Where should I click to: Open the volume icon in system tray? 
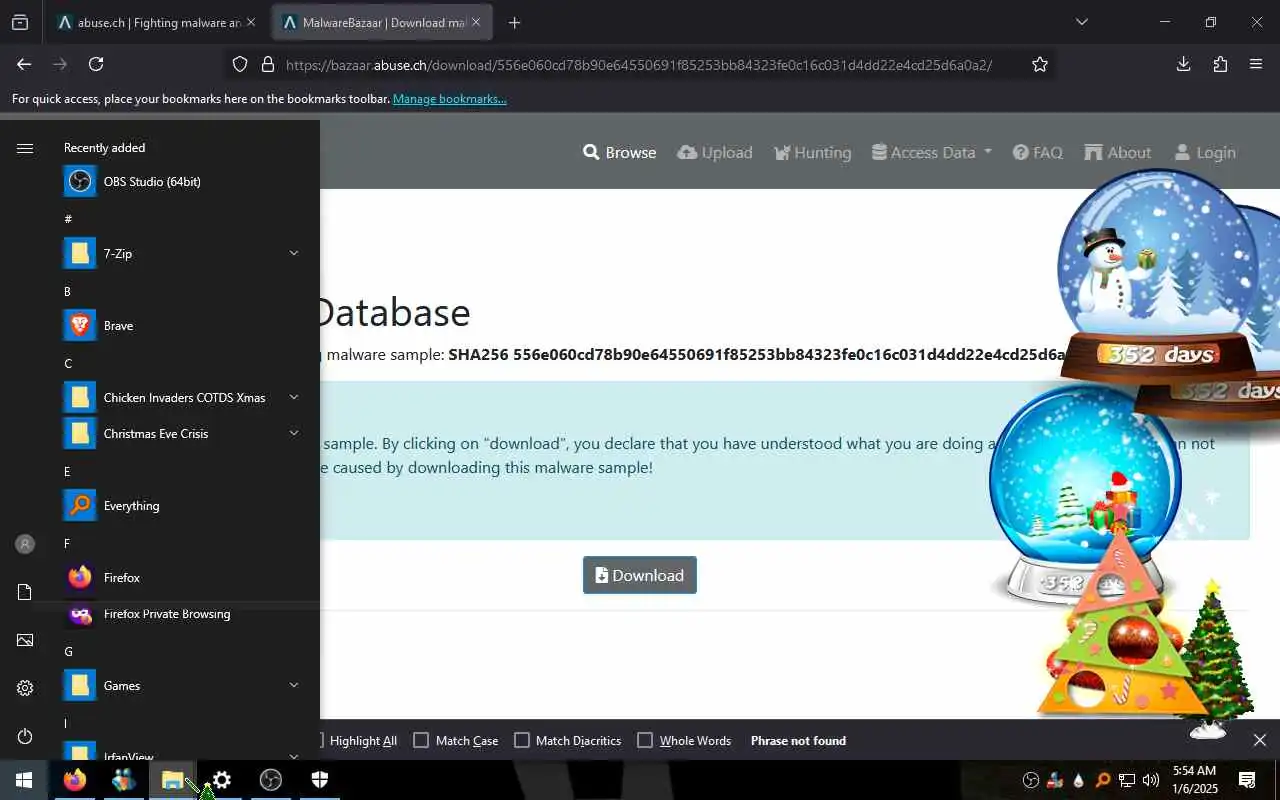pyautogui.click(x=1151, y=780)
